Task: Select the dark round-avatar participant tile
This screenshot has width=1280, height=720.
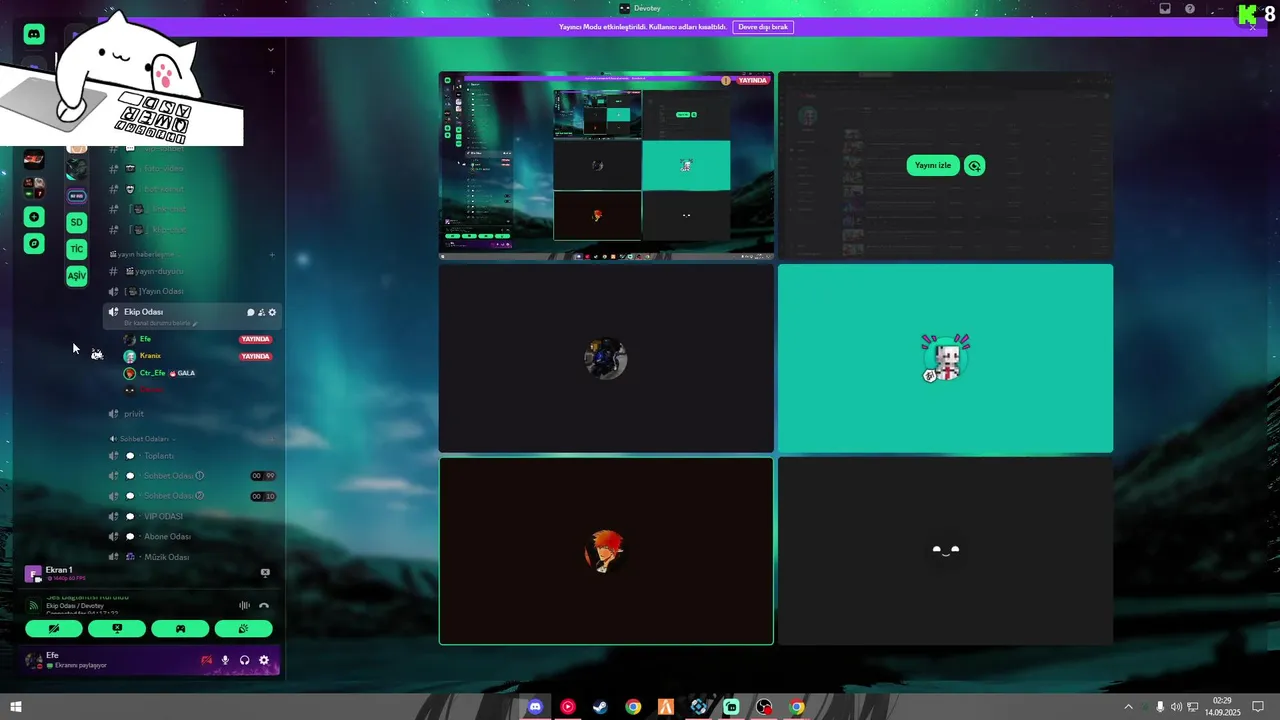Action: [606, 358]
